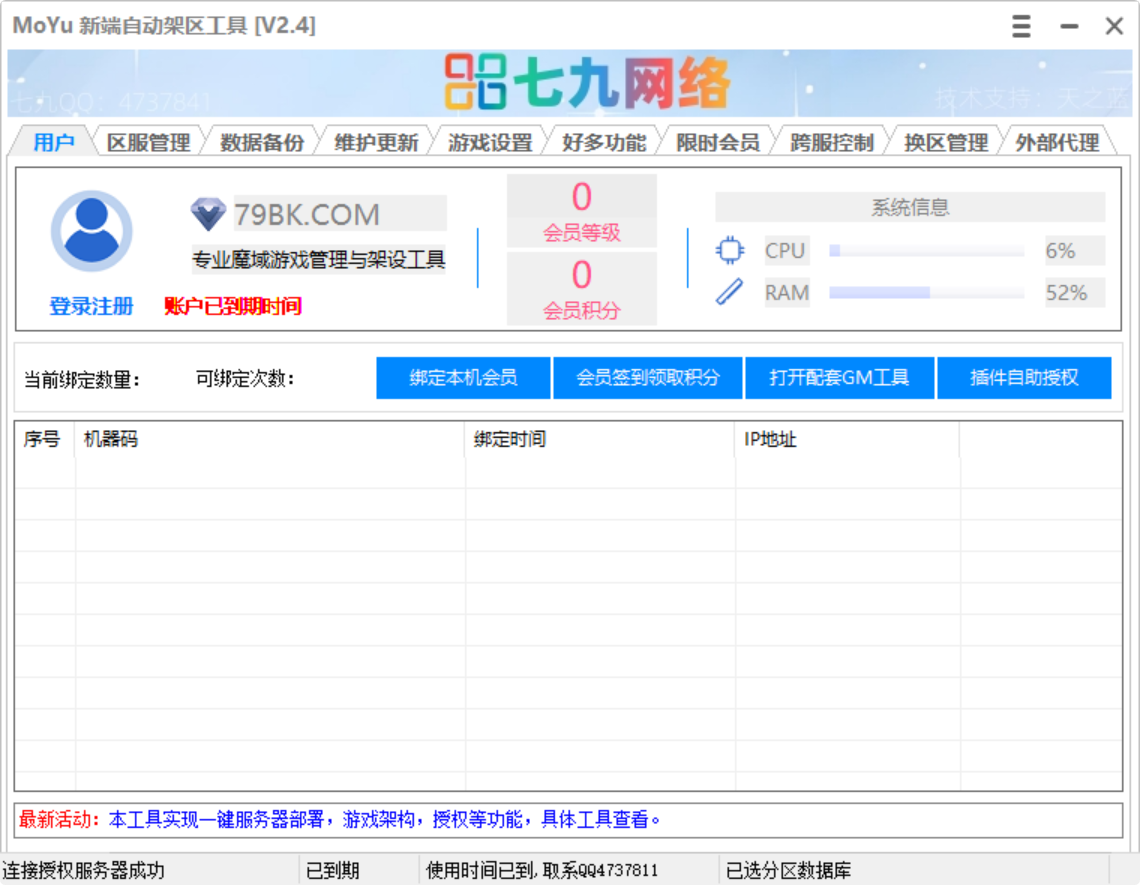Screen dimensions: 1140x885
Task: Open the 数据备份 tab
Action: point(262,142)
